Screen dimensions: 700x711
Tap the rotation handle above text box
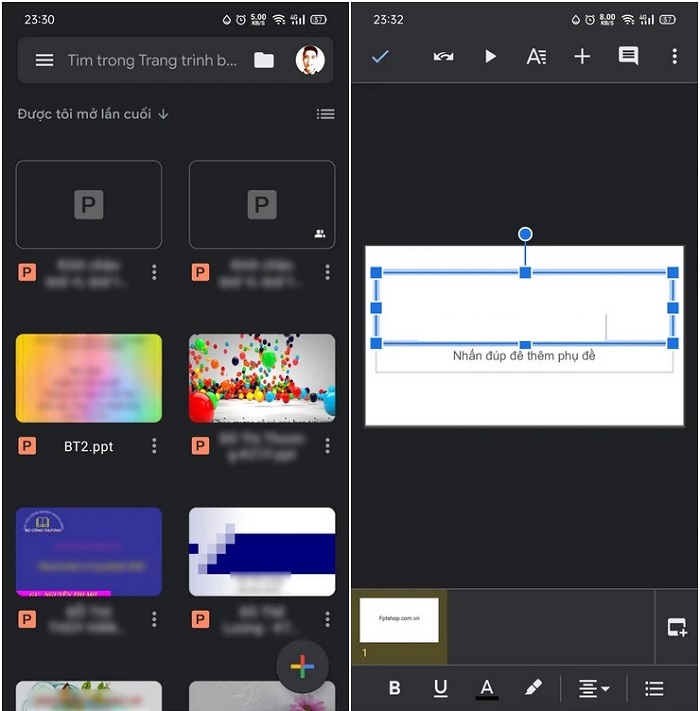(x=525, y=234)
